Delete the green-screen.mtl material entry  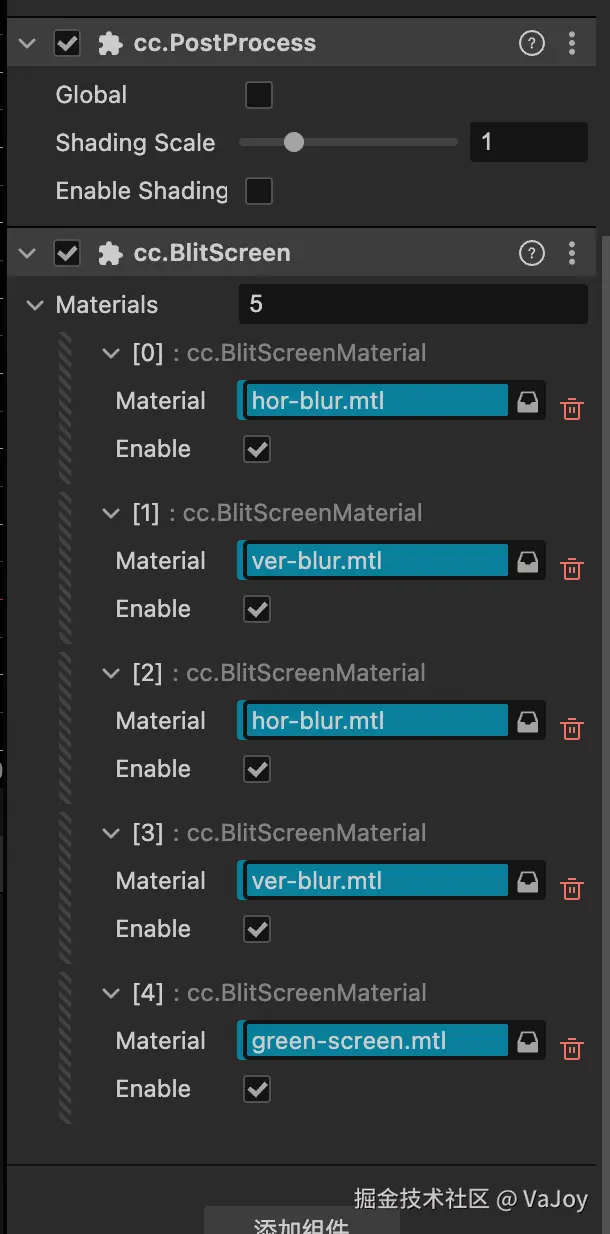[572, 1049]
